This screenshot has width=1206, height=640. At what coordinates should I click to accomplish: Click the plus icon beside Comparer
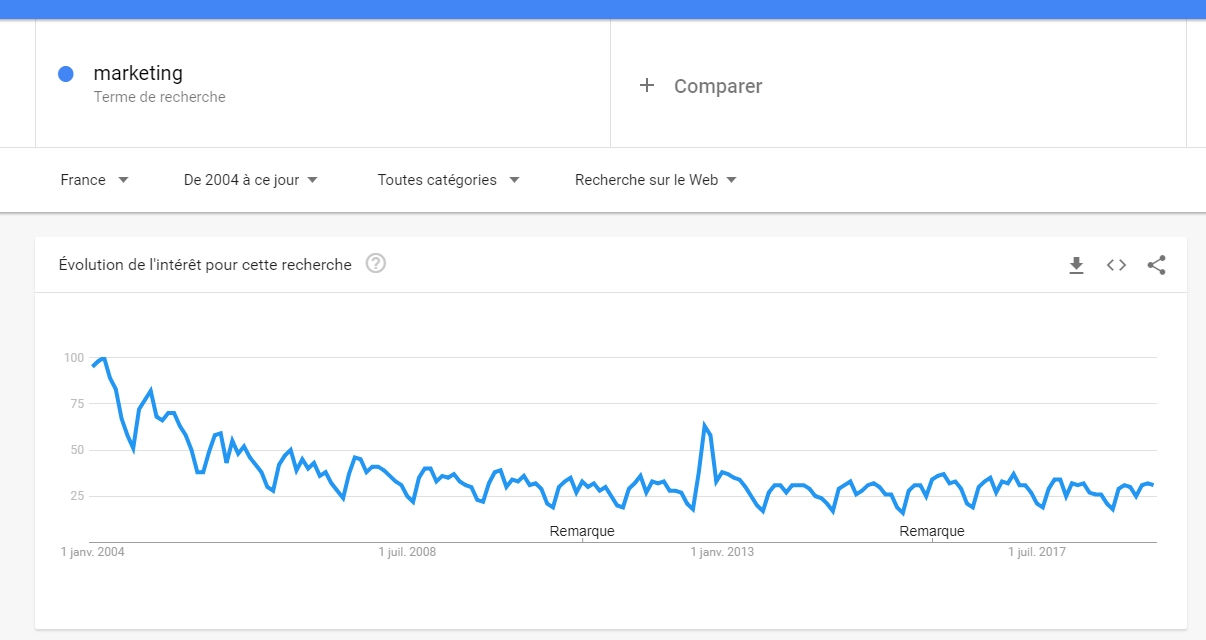tap(647, 86)
